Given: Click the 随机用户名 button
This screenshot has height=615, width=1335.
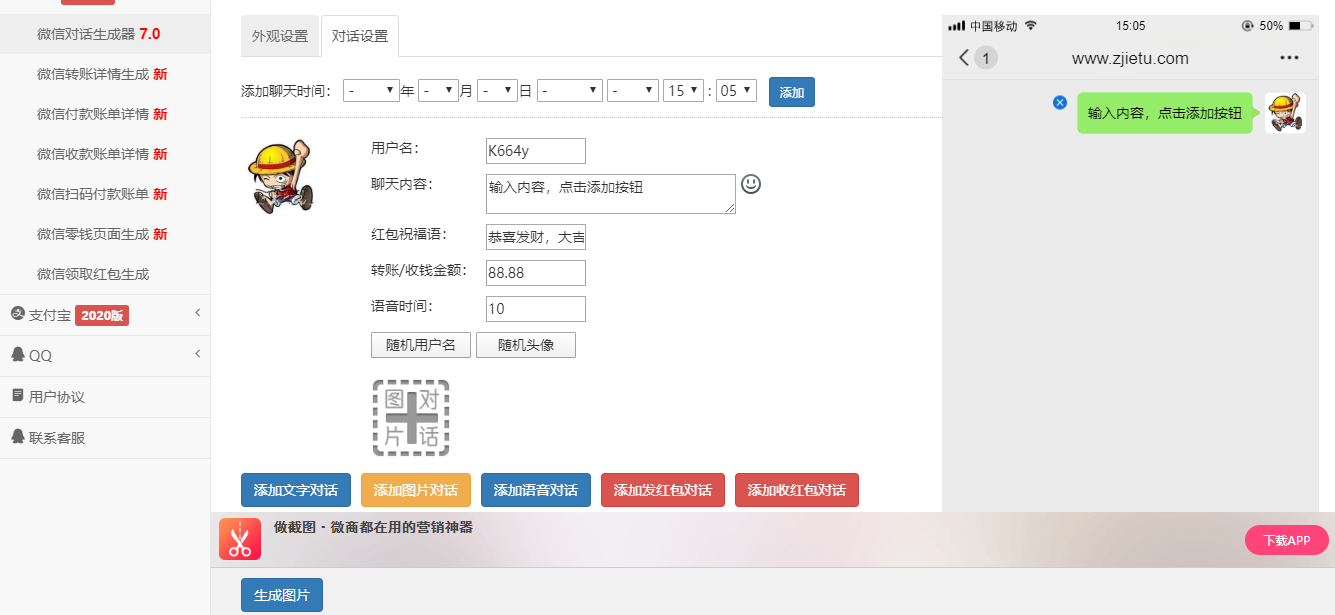Looking at the screenshot, I should pos(421,345).
